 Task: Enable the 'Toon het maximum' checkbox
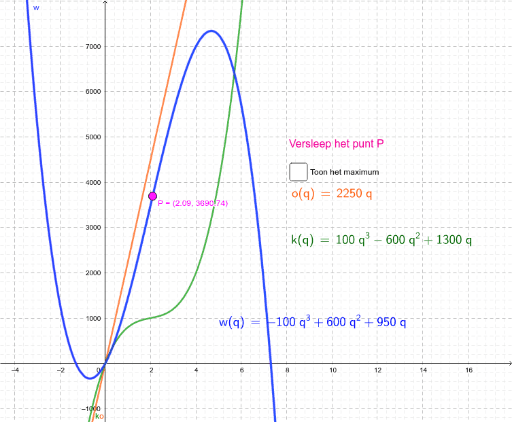(x=298, y=172)
